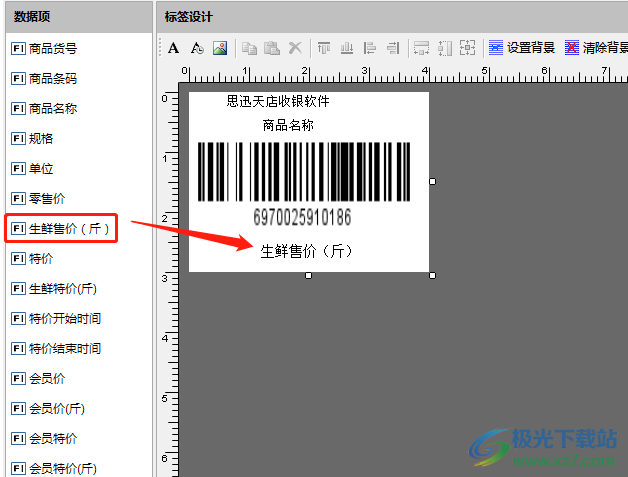
Task: Click the copy icon in toolbar
Action: point(249,48)
